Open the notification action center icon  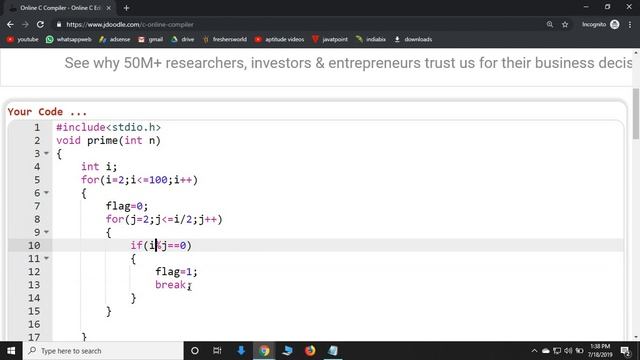[625, 351]
